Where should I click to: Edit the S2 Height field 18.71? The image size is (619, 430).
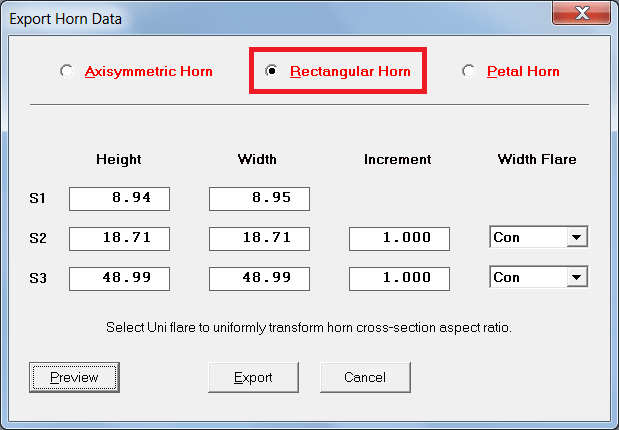pyautogui.click(x=119, y=238)
